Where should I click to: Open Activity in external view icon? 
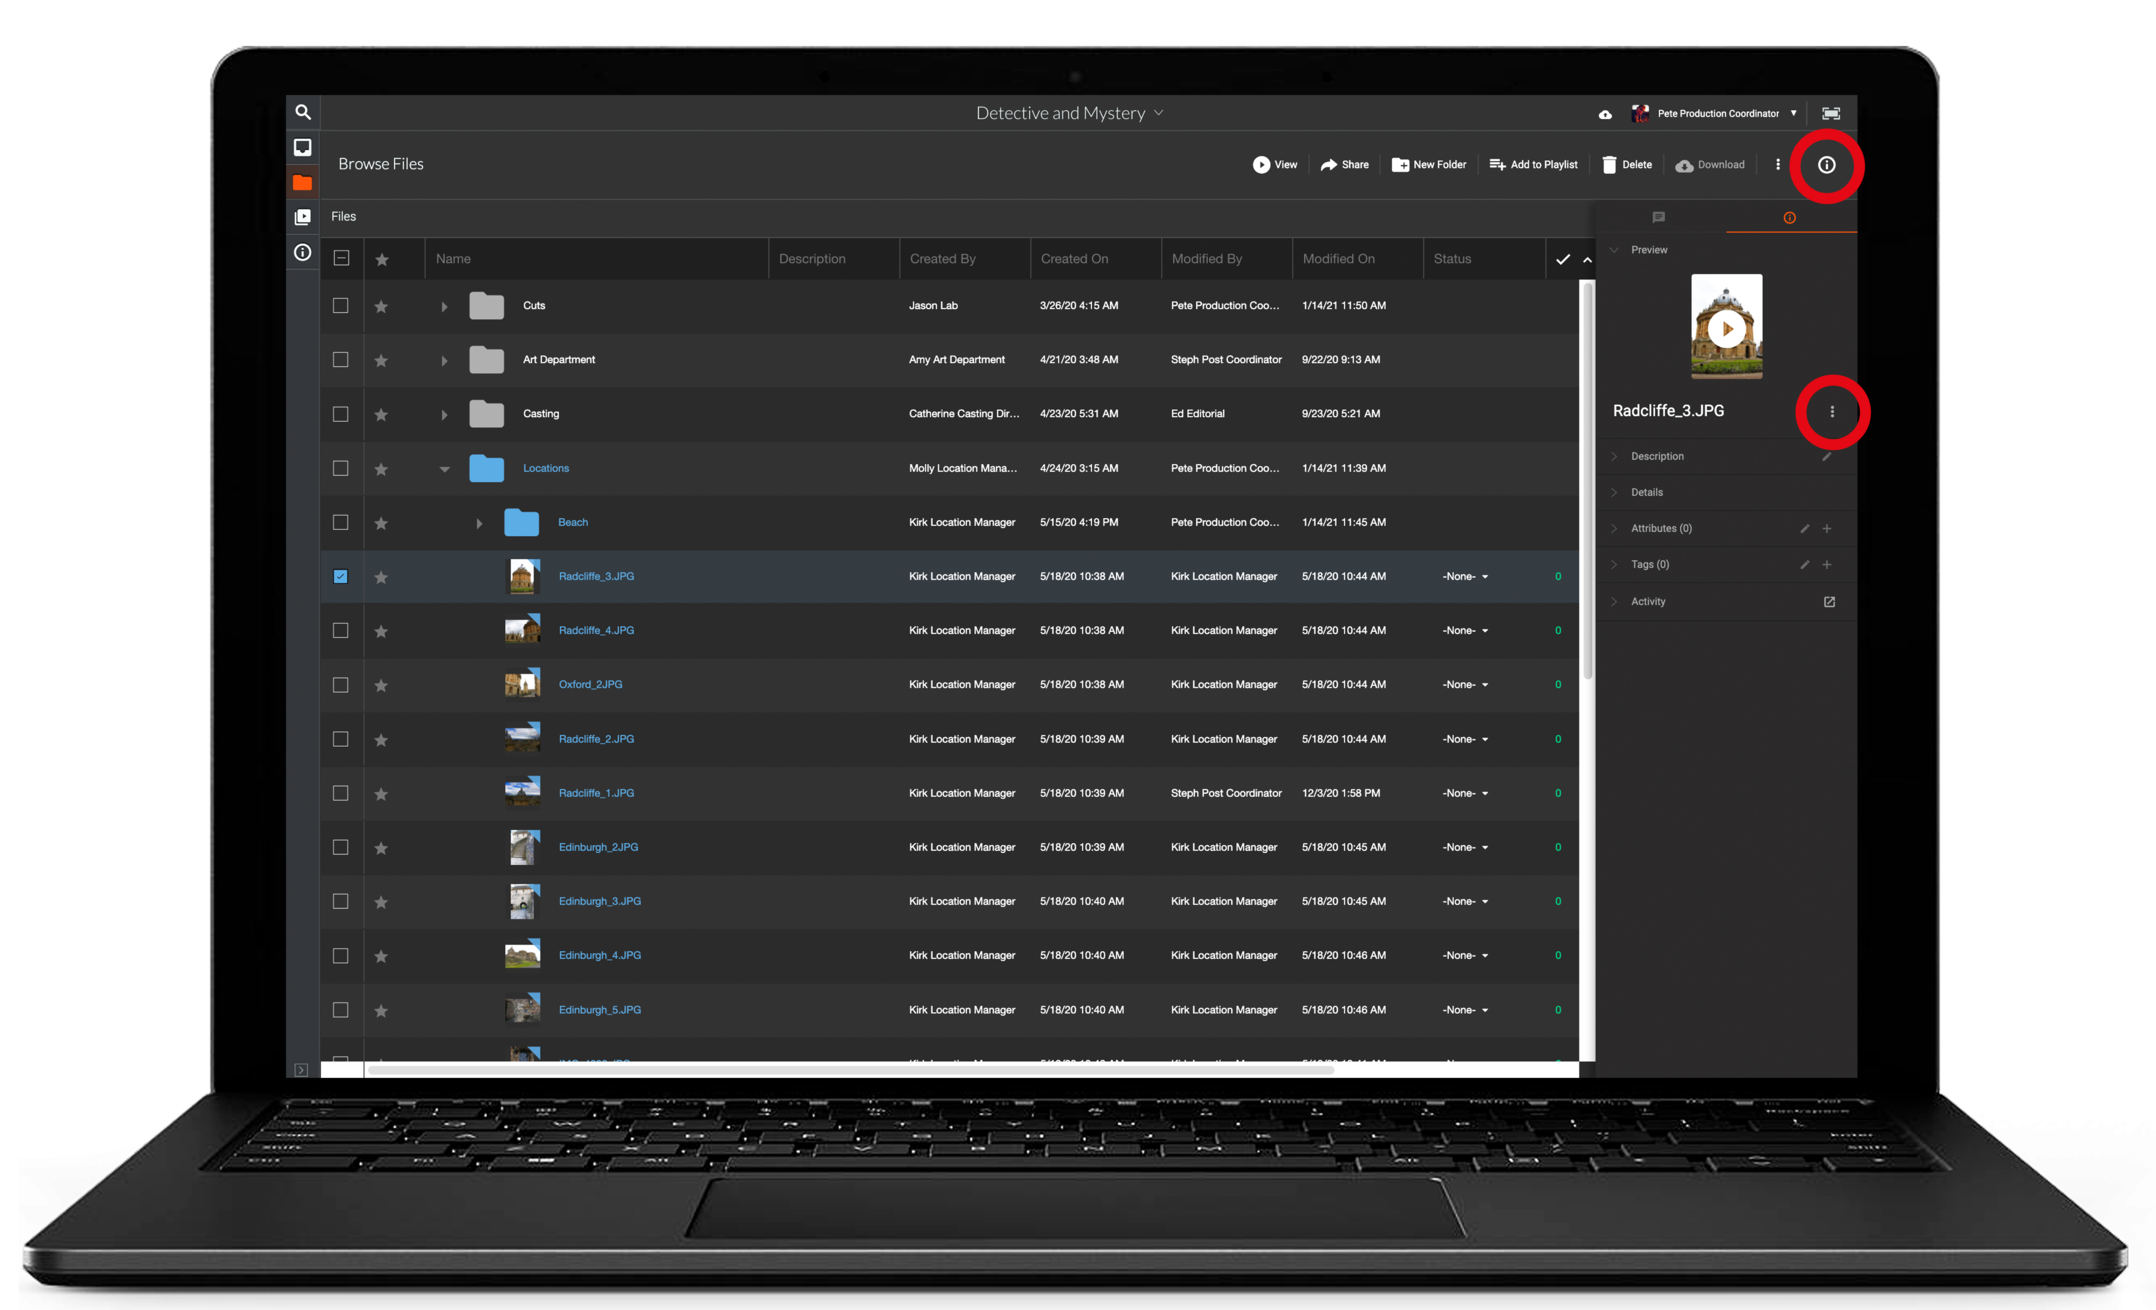click(x=1829, y=601)
